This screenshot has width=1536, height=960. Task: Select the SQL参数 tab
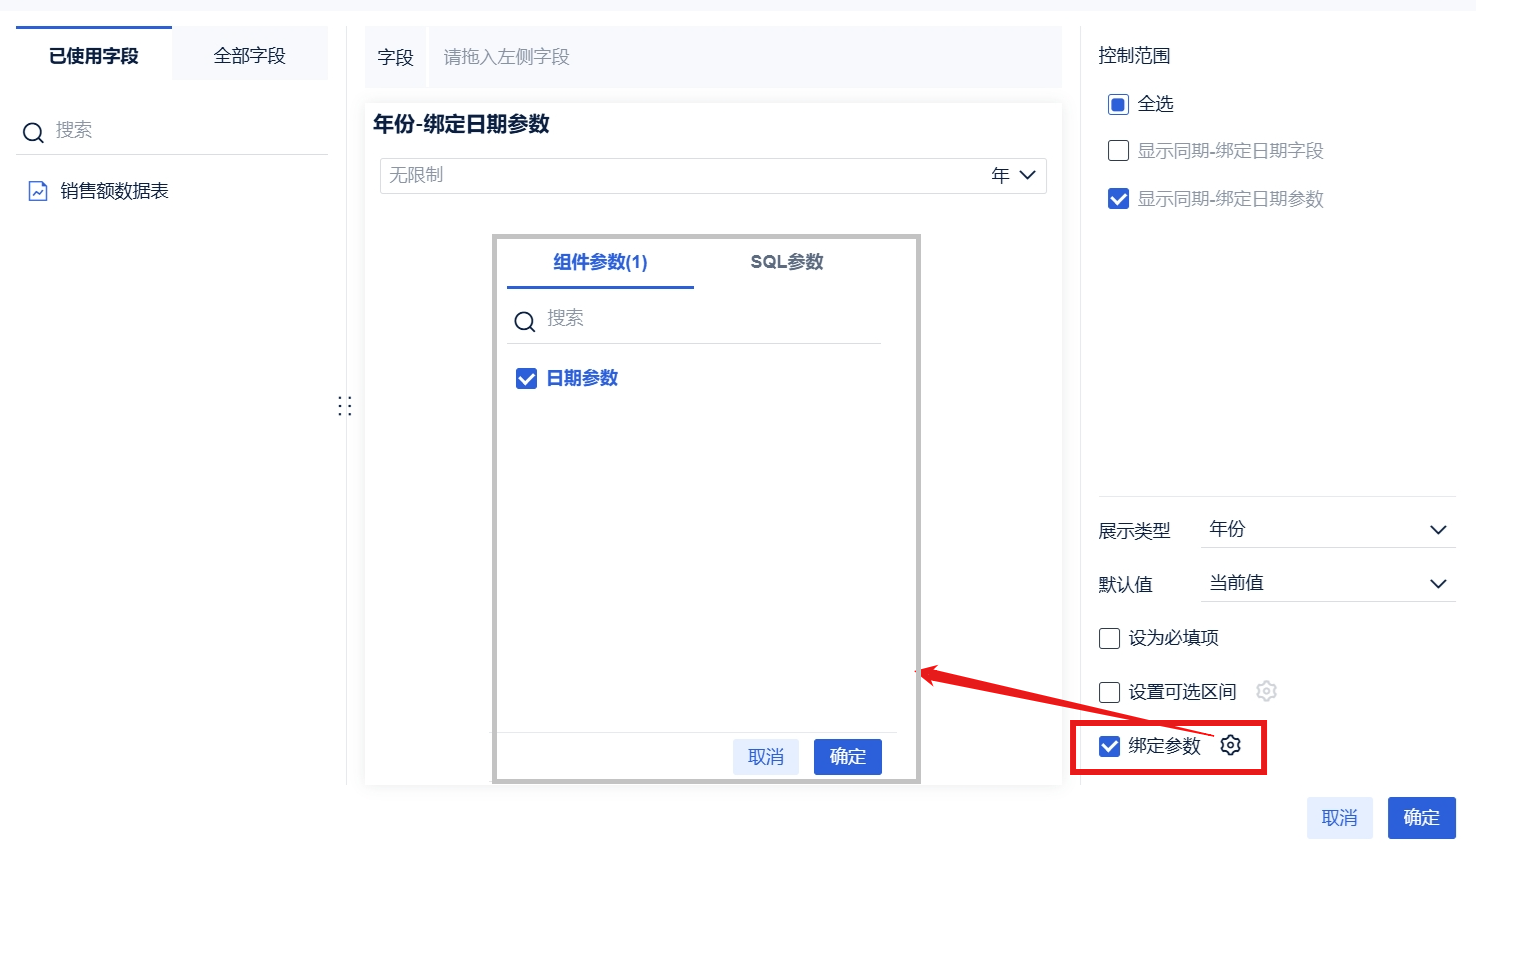pyautogui.click(x=787, y=262)
